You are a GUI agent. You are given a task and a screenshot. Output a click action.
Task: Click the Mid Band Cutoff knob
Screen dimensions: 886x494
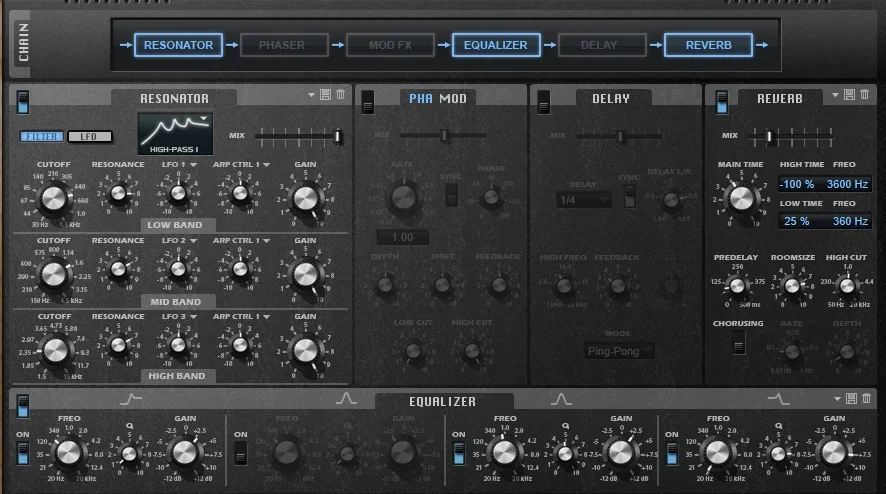click(54, 275)
